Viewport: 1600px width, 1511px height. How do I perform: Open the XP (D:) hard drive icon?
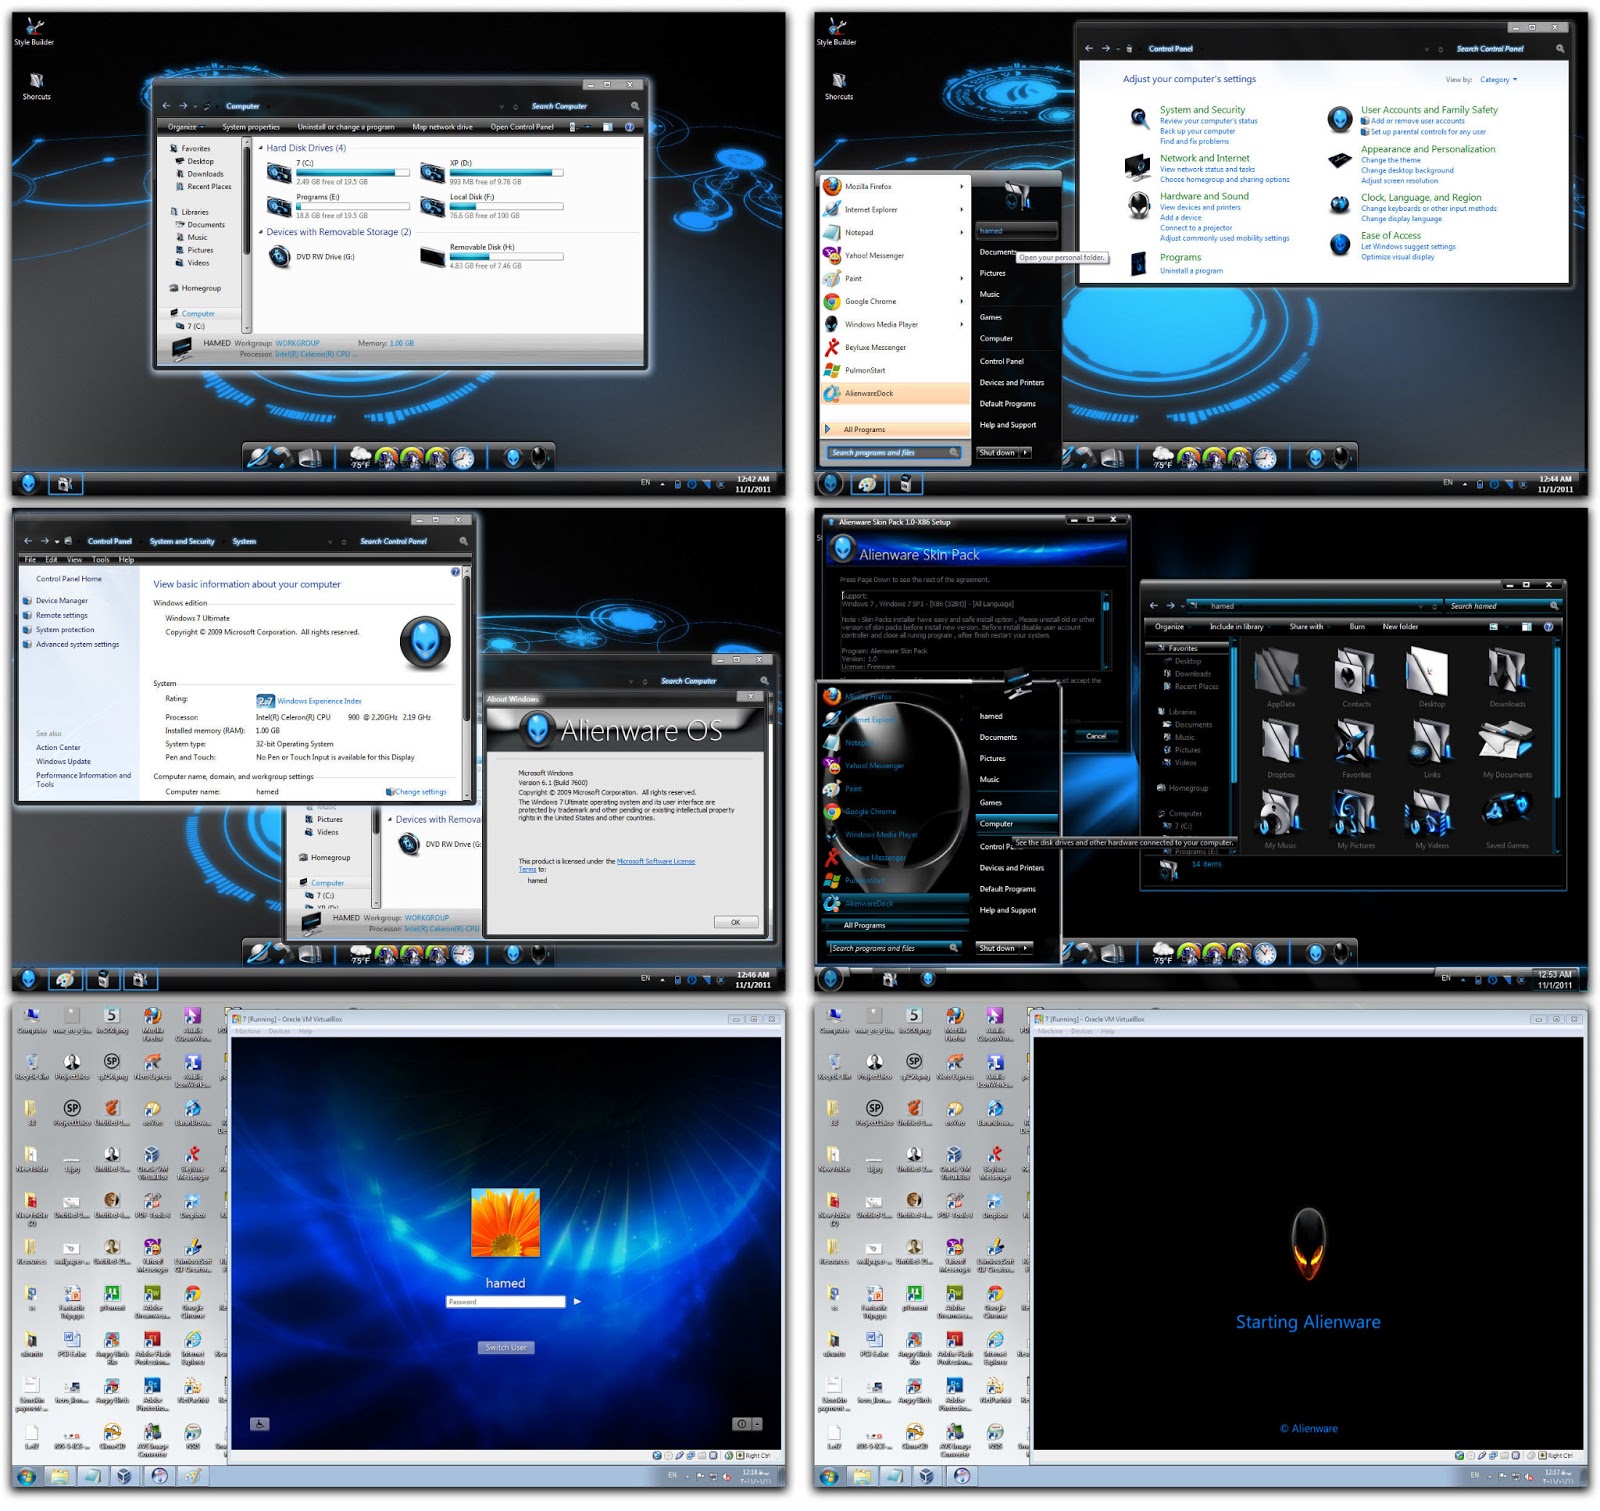(432, 172)
